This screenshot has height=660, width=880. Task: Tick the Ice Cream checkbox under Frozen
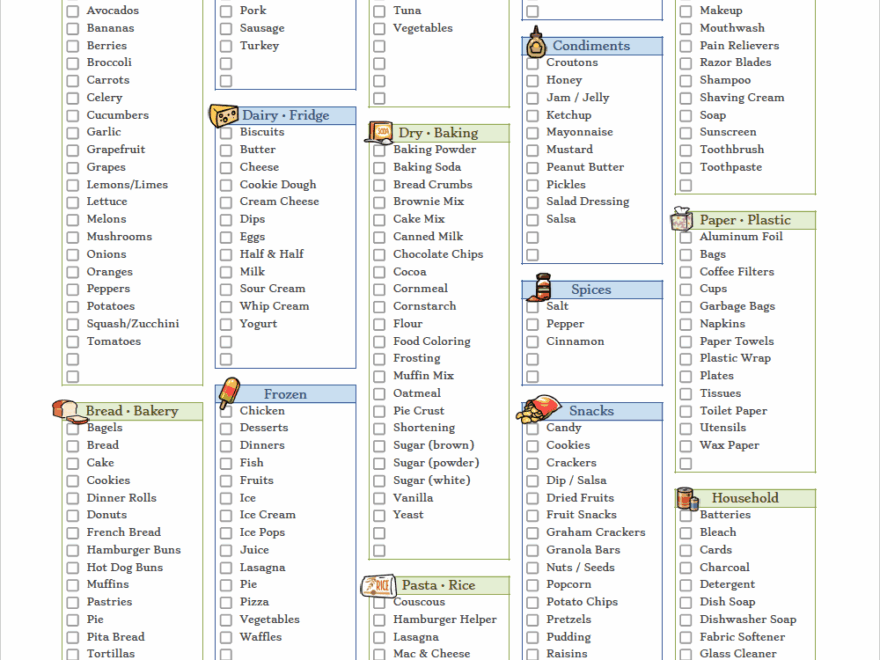pos(225,514)
